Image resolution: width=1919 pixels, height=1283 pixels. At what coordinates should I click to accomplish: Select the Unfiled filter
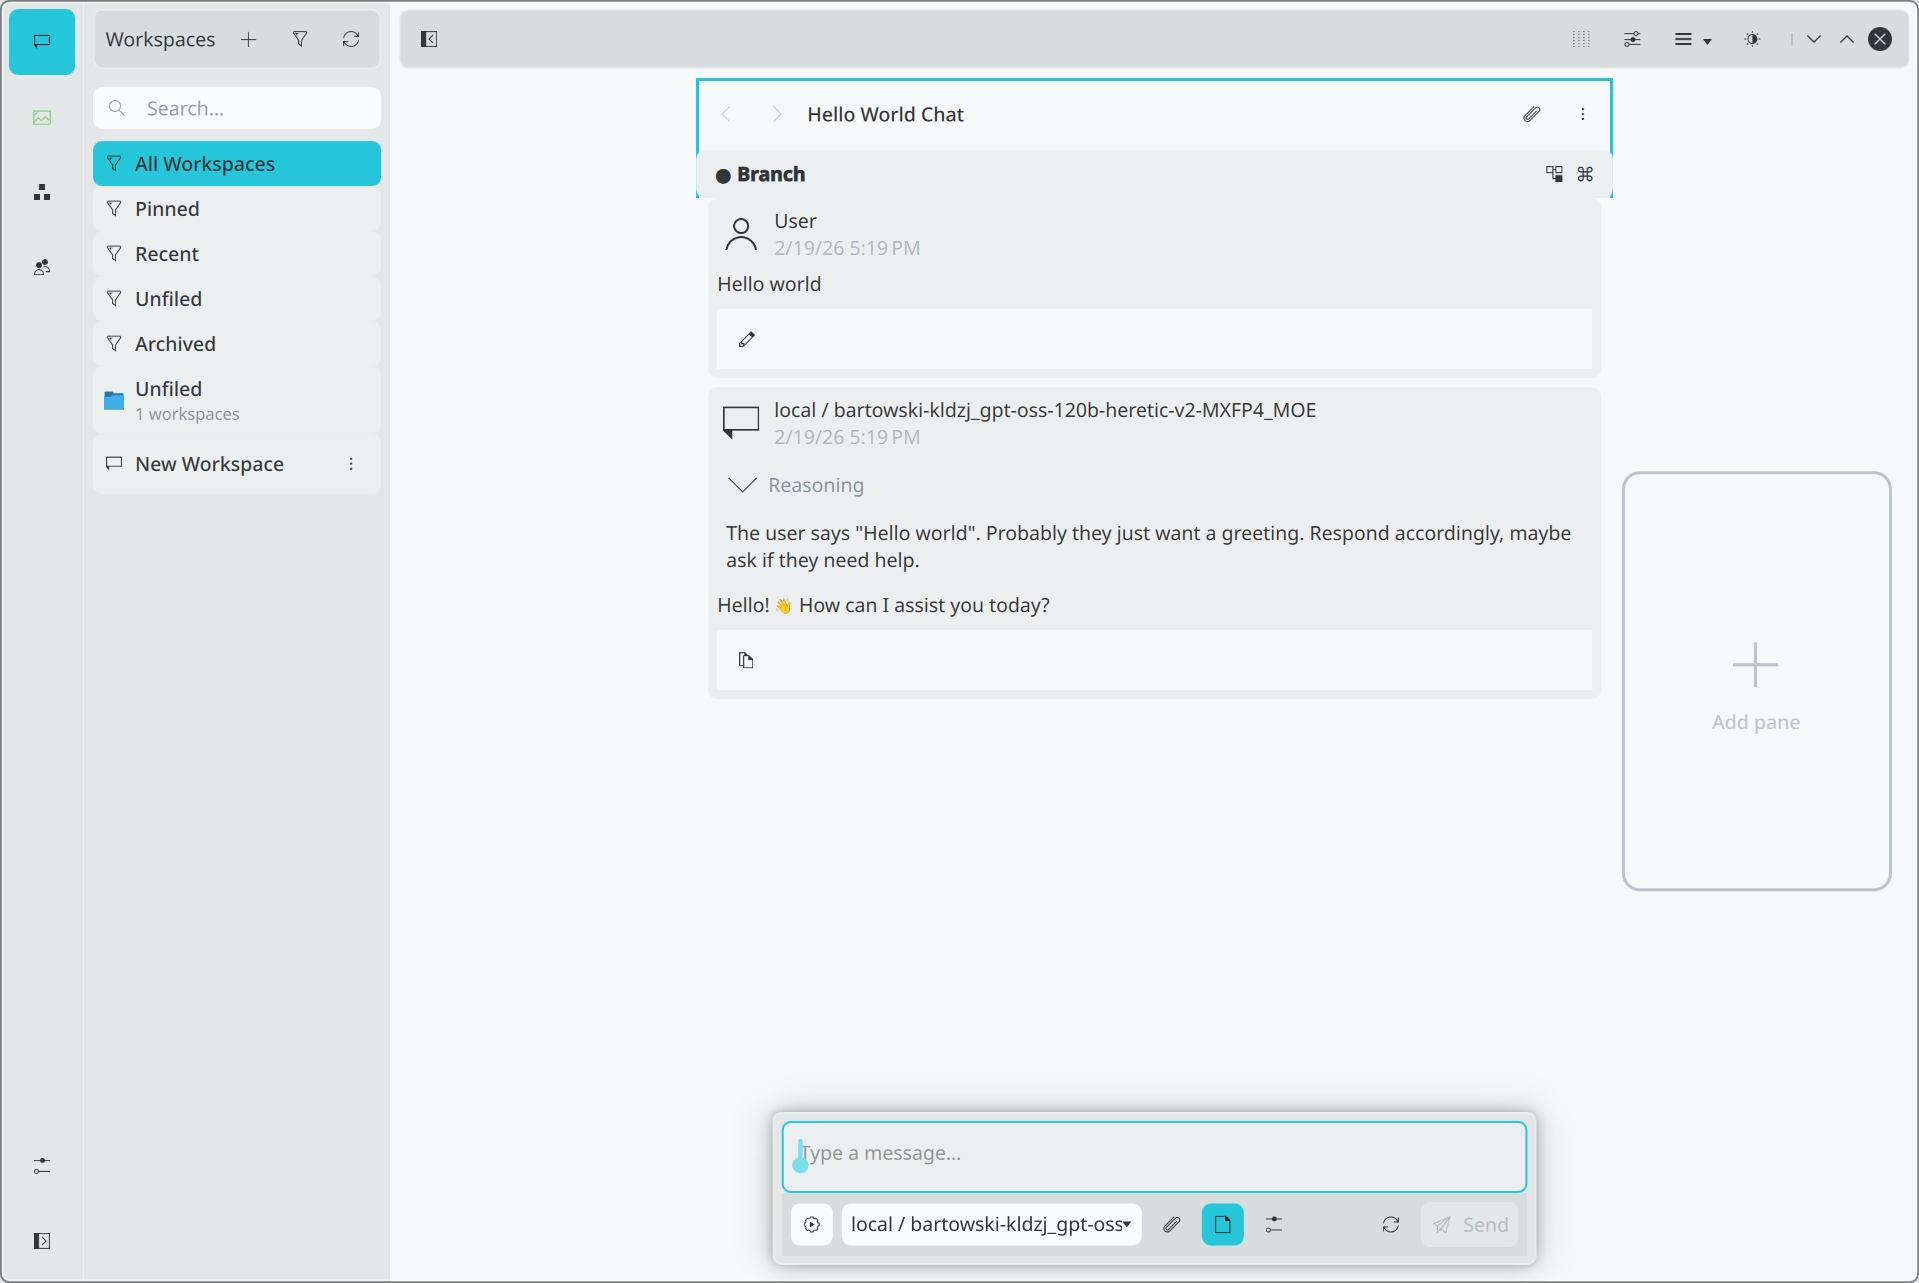coord(237,299)
